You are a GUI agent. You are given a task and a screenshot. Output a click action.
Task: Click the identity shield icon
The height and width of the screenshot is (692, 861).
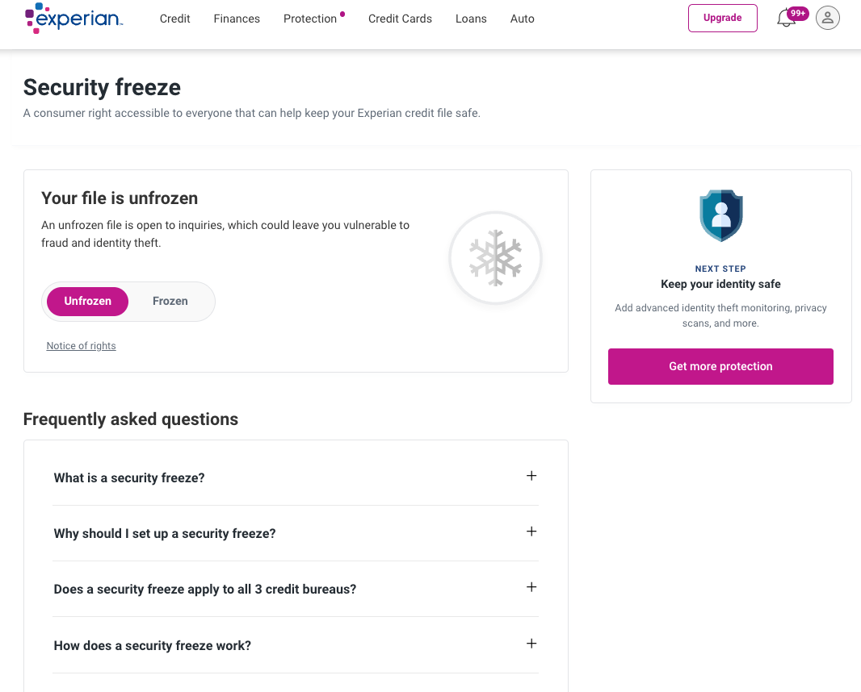tap(720, 215)
